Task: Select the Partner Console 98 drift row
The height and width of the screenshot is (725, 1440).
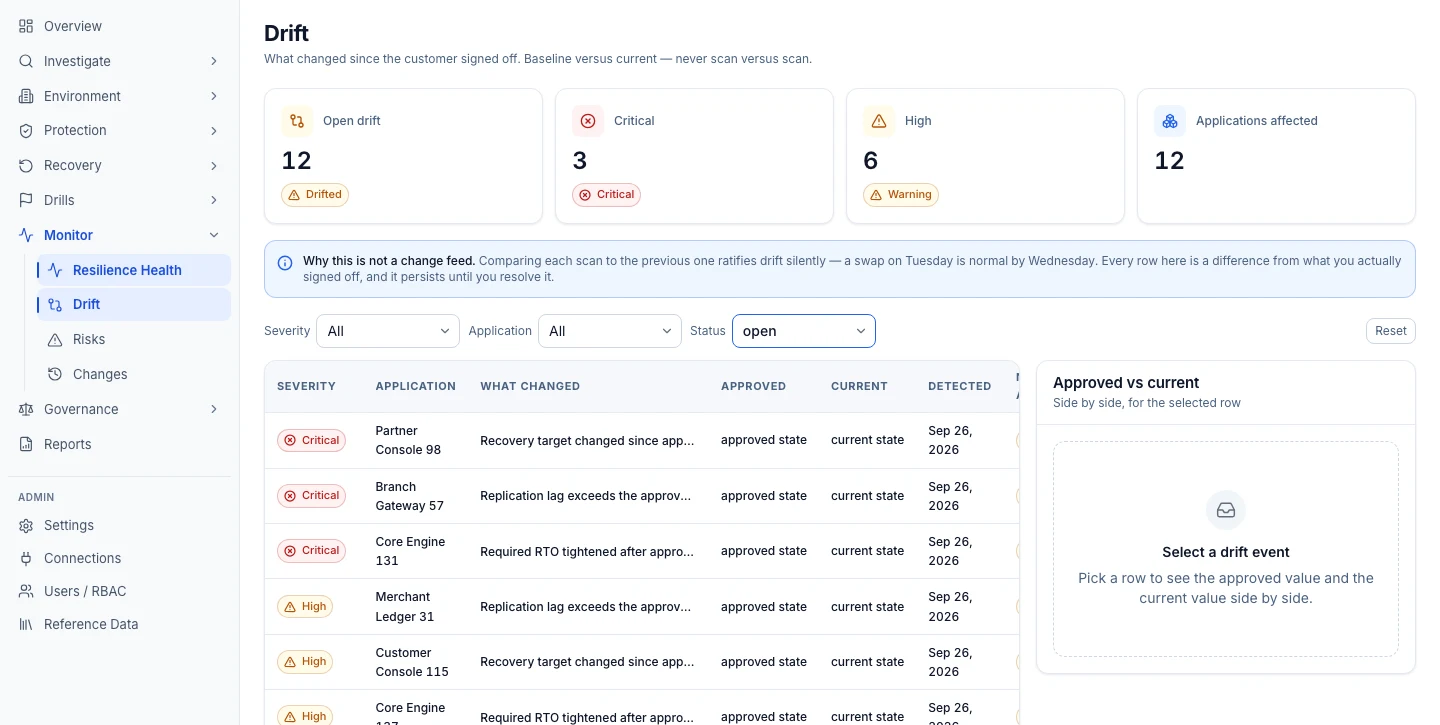Action: point(642,440)
